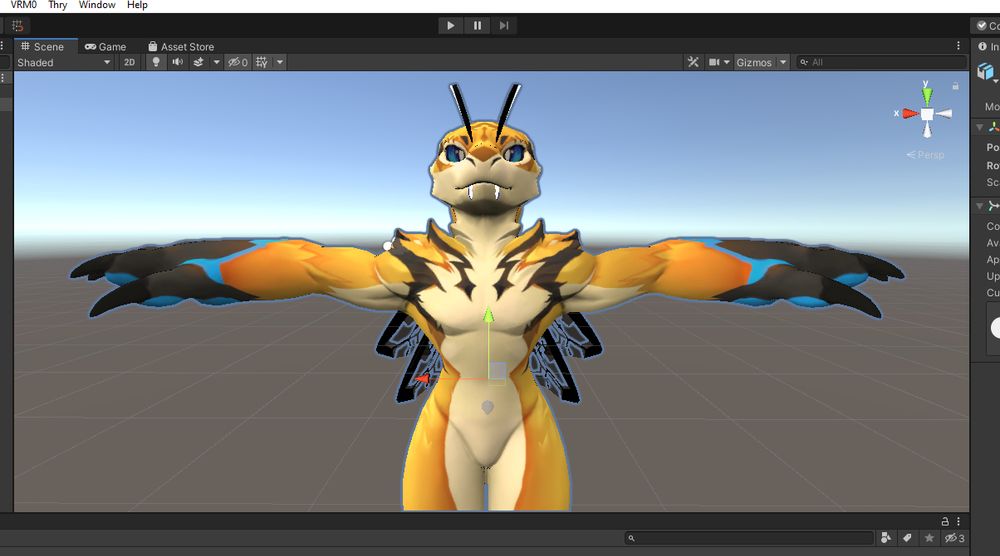Click the scene camera settings icon
1000x556 pixels.
tap(714, 62)
